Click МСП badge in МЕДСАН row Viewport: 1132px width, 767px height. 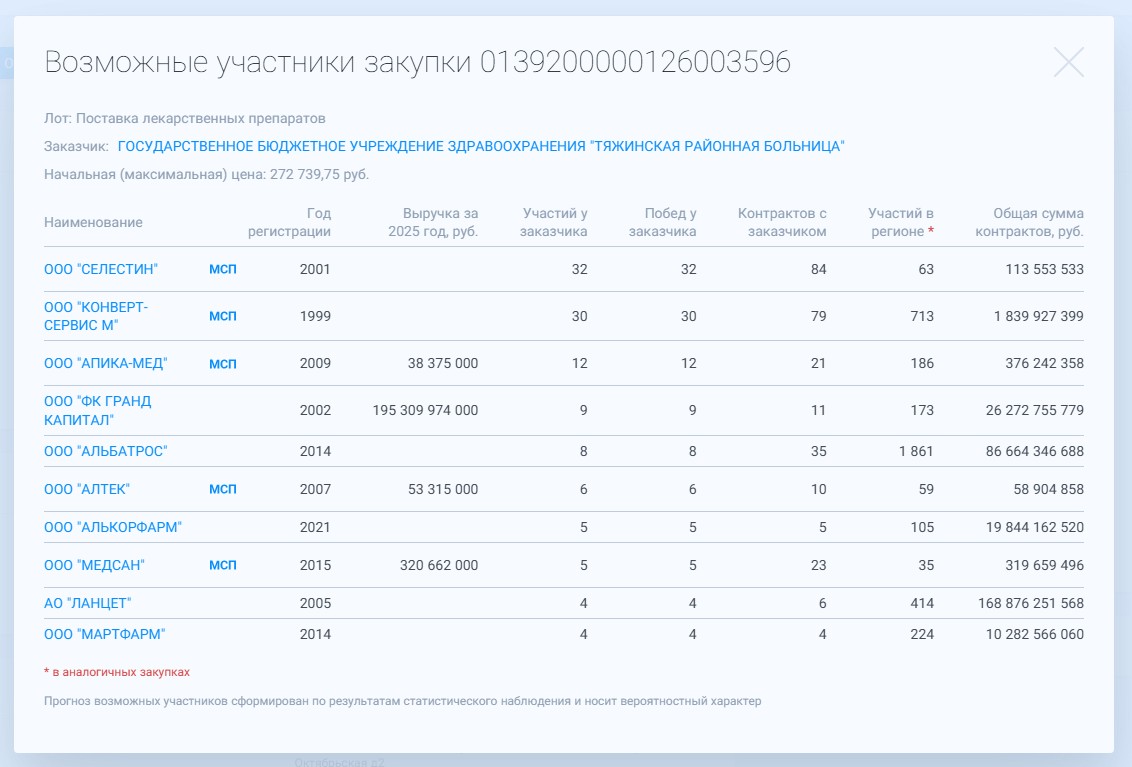coord(222,566)
